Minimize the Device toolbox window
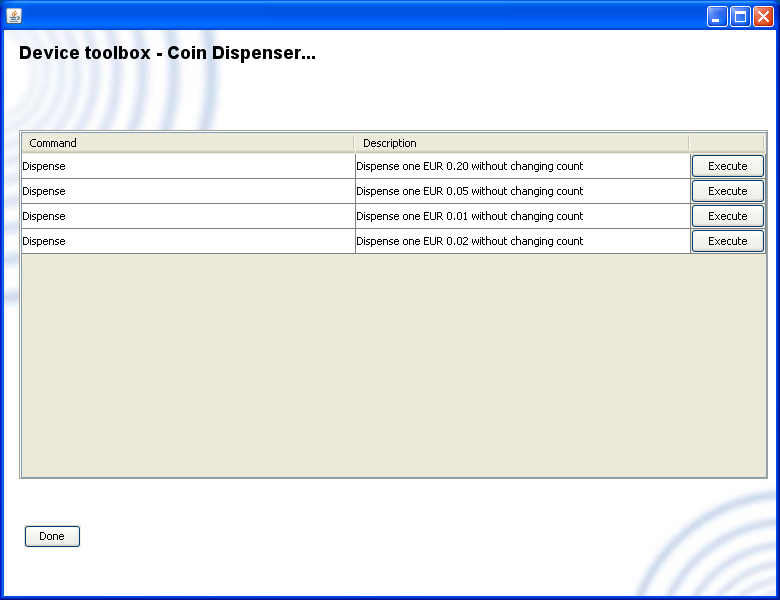Viewport: 780px width, 600px height. [717, 16]
